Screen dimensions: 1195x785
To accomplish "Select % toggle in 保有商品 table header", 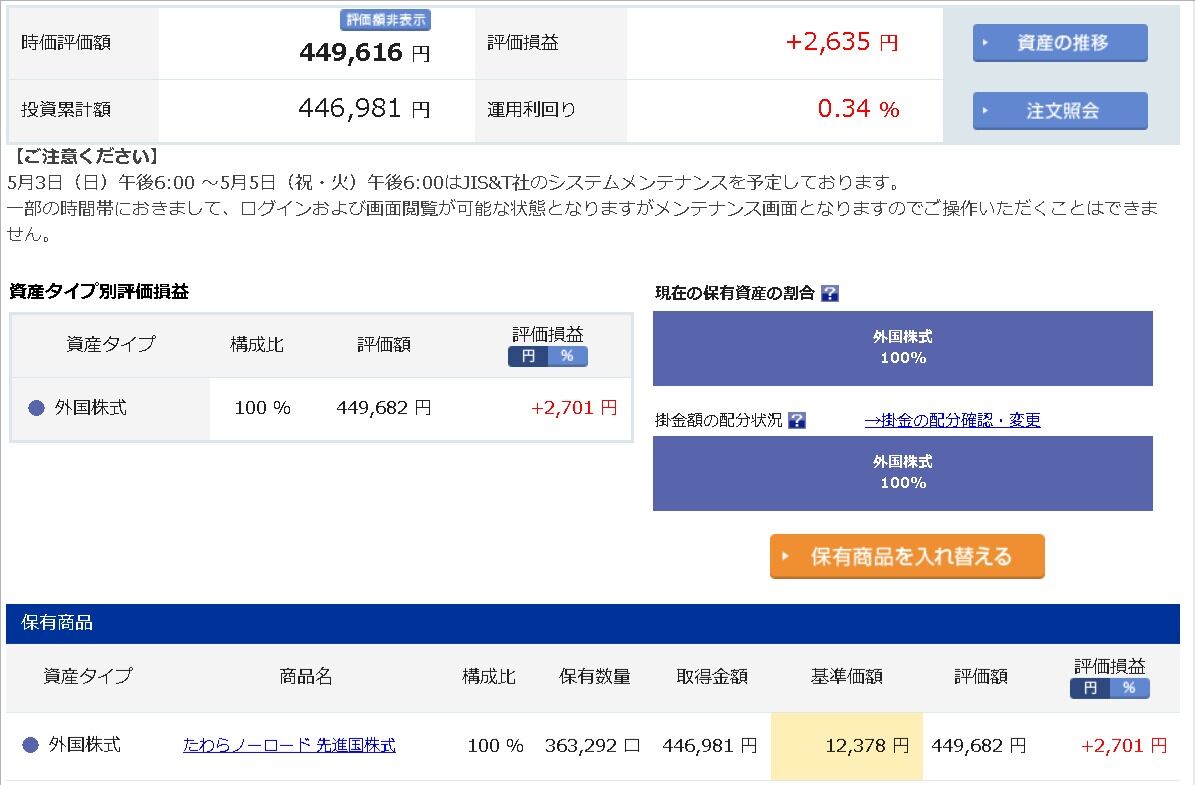I will coord(1129,688).
